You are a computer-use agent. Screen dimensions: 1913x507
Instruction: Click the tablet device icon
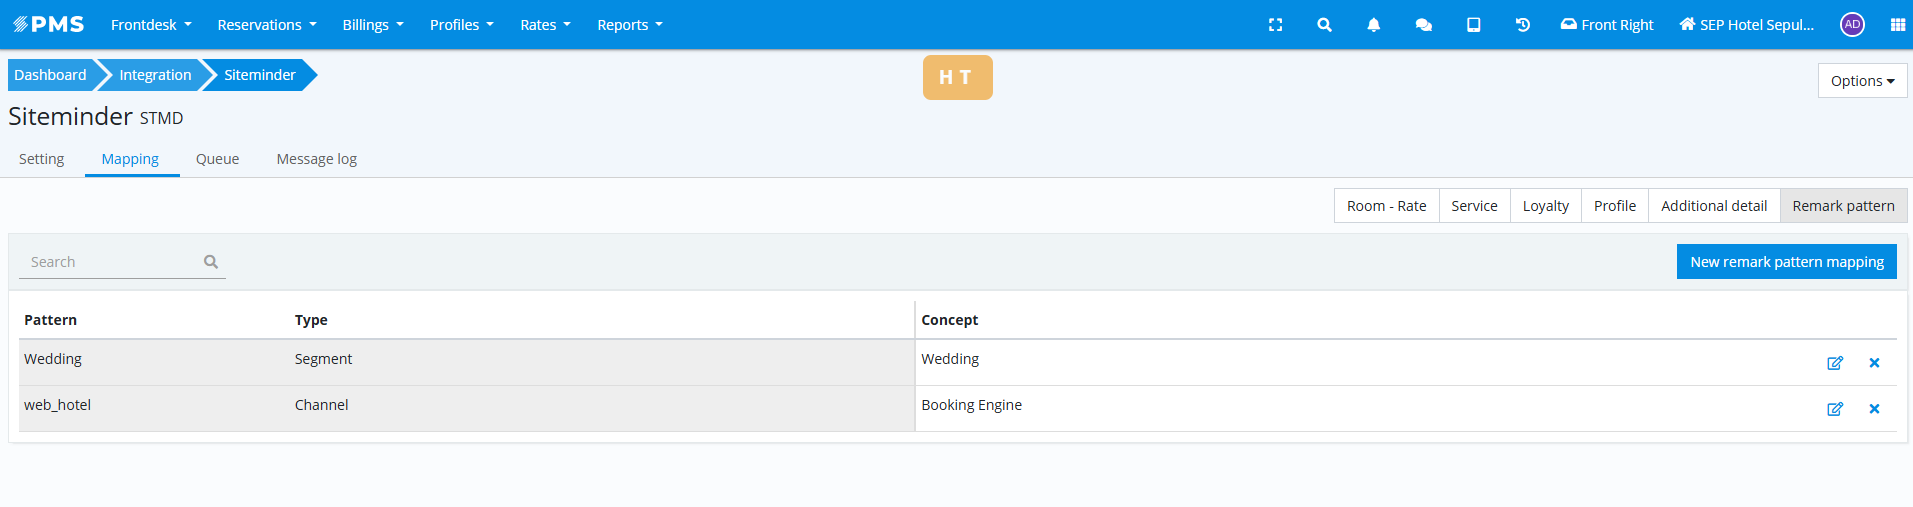pyautogui.click(x=1473, y=25)
